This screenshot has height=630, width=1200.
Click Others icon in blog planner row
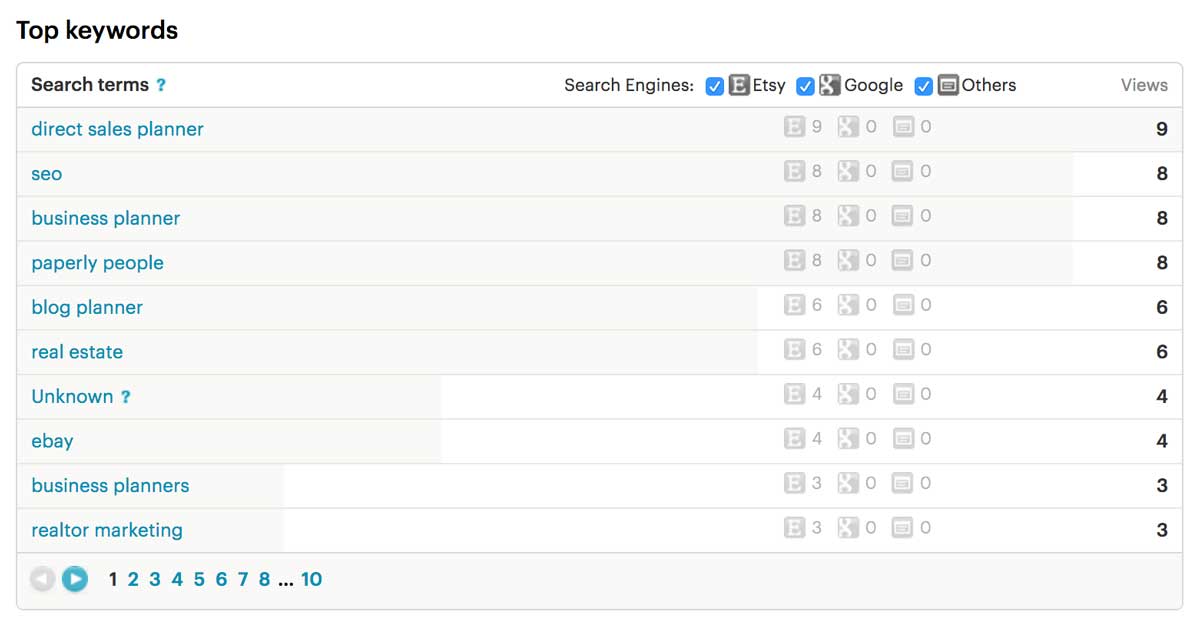click(x=903, y=305)
